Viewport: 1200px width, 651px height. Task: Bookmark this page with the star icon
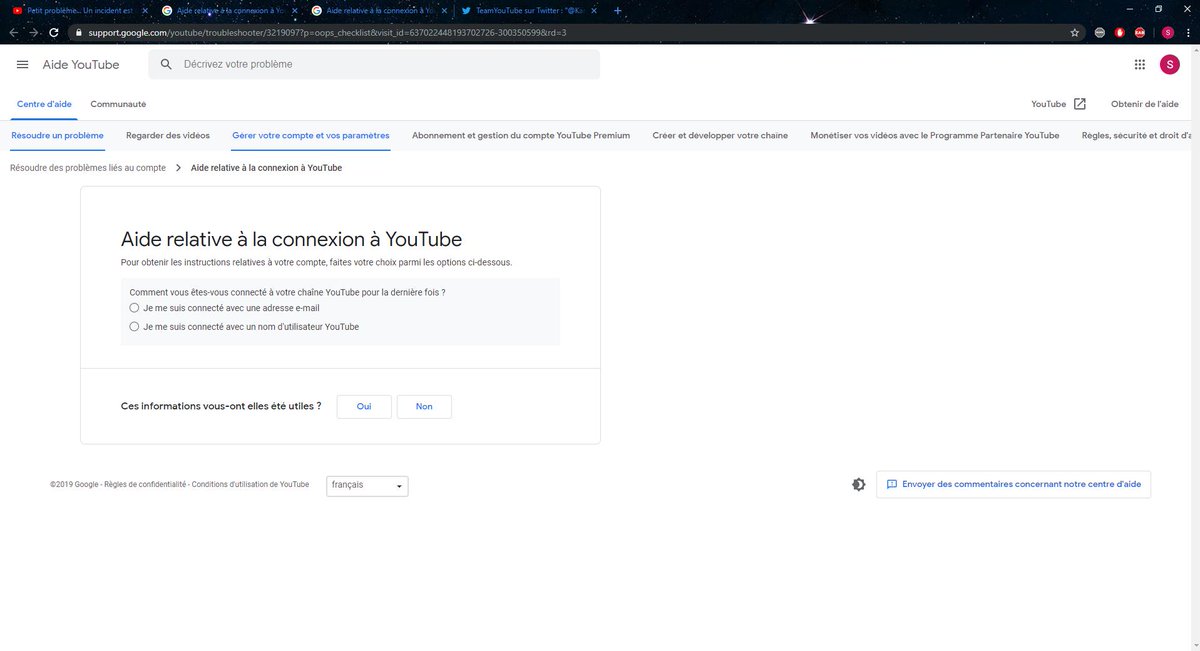click(1075, 32)
